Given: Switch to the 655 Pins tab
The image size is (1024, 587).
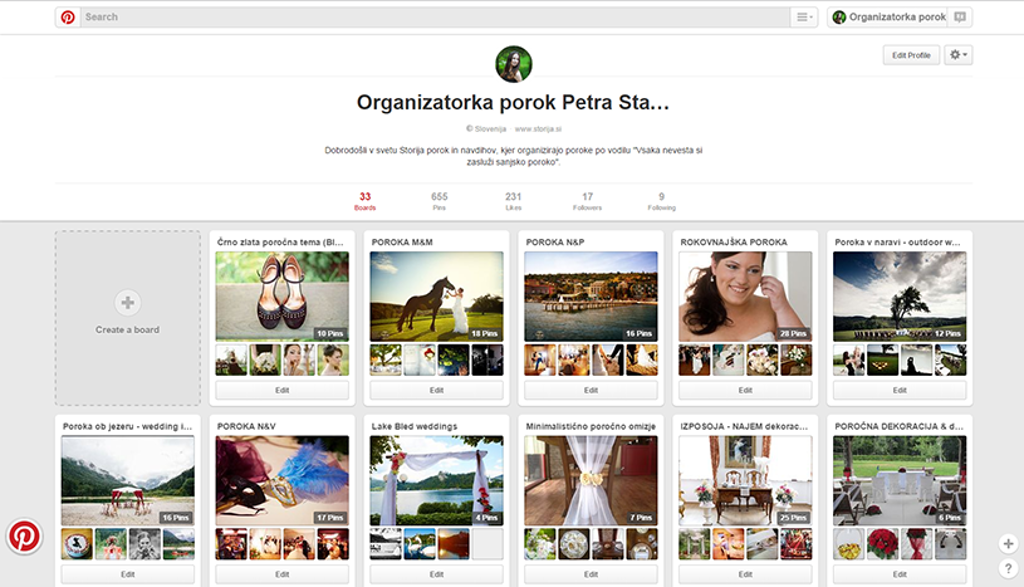Looking at the screenshot, I should pyautogui.click(x=439, y=201).
